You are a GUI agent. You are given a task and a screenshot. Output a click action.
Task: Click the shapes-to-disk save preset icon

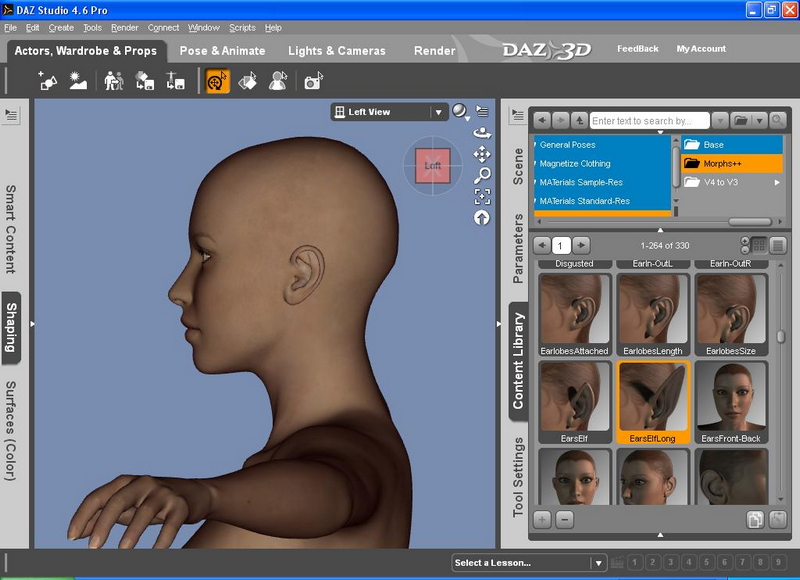point(144,81)
